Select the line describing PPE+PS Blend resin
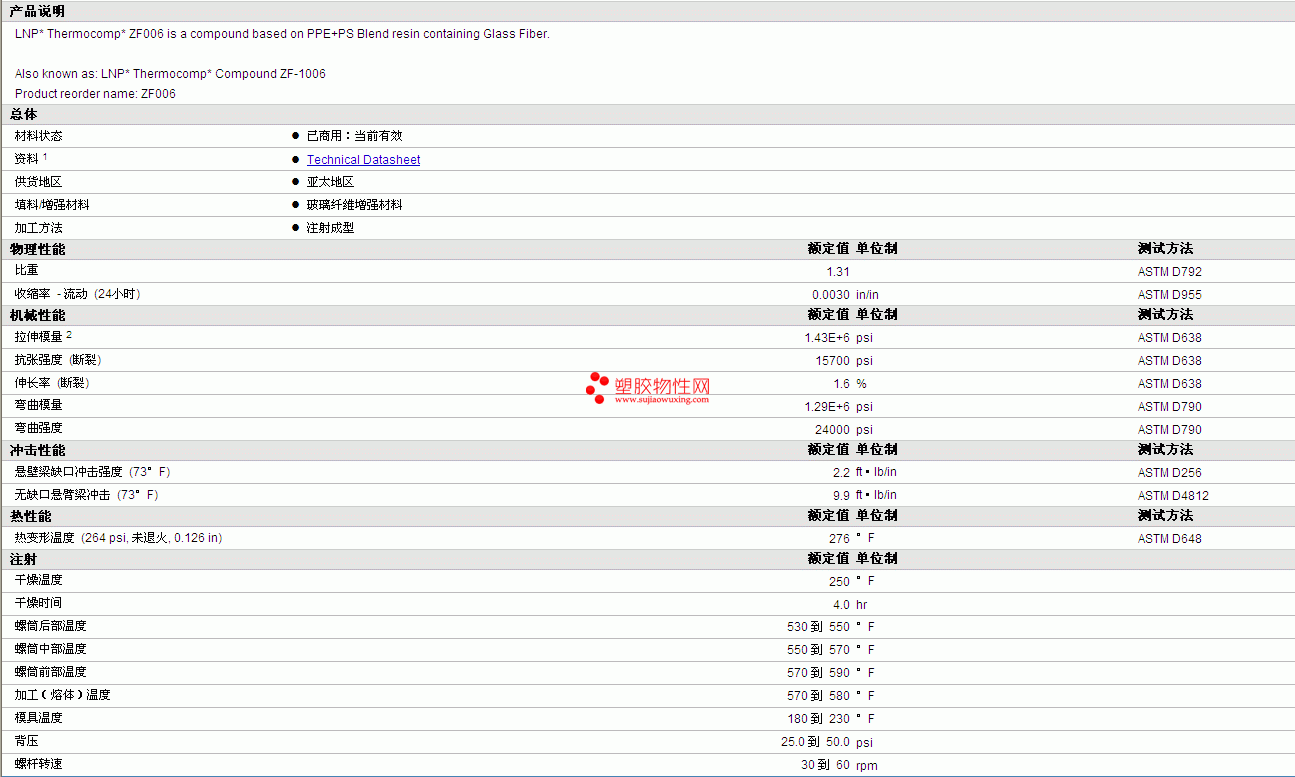Screen dimensions: 1295x777 (x=282, y=34)
